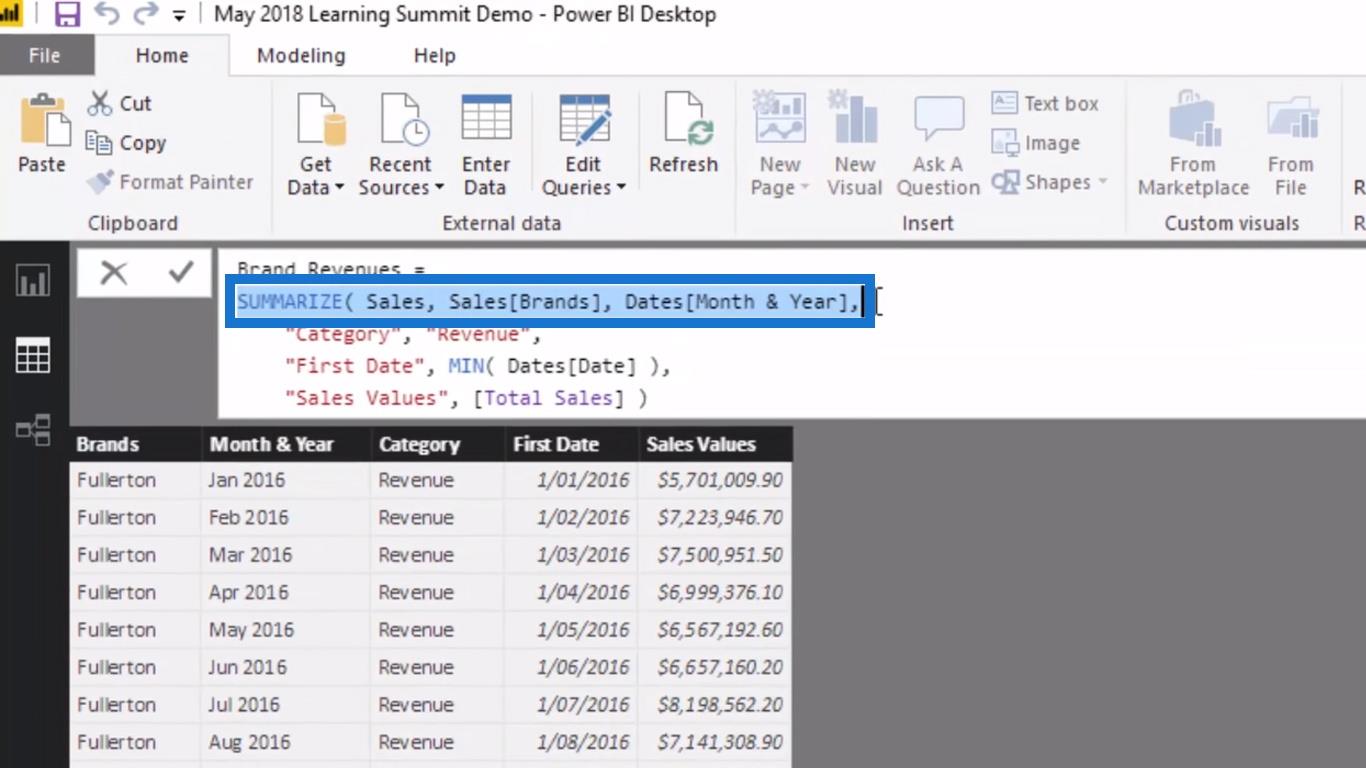Screen dimensions: 1366x768
Task: Click the Save icon in title bar
Action: [67, 14]
